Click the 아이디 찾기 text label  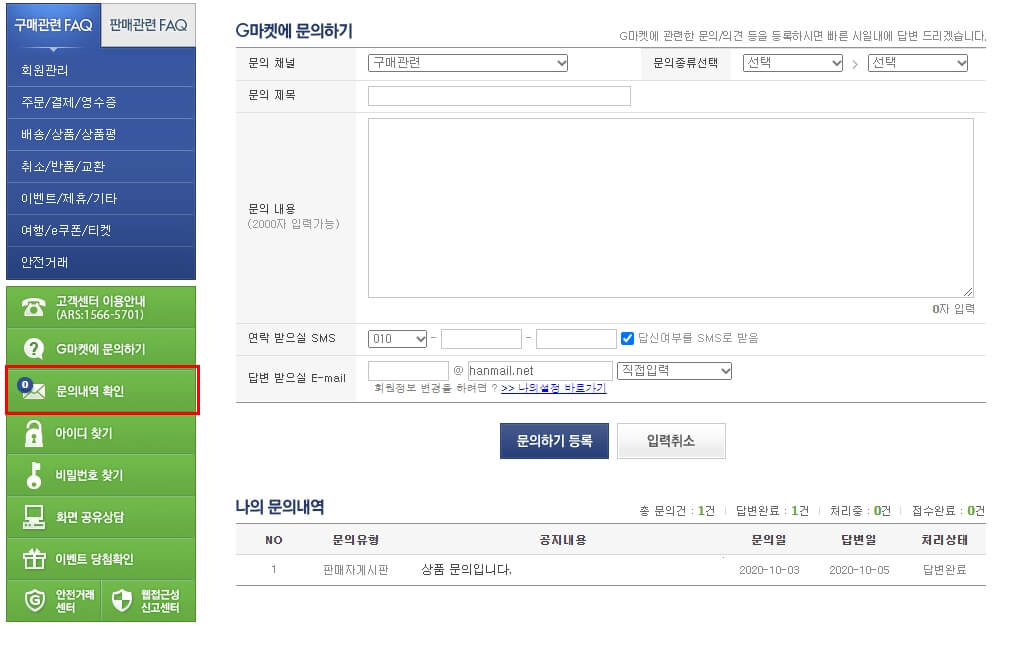tap(84, 433)
